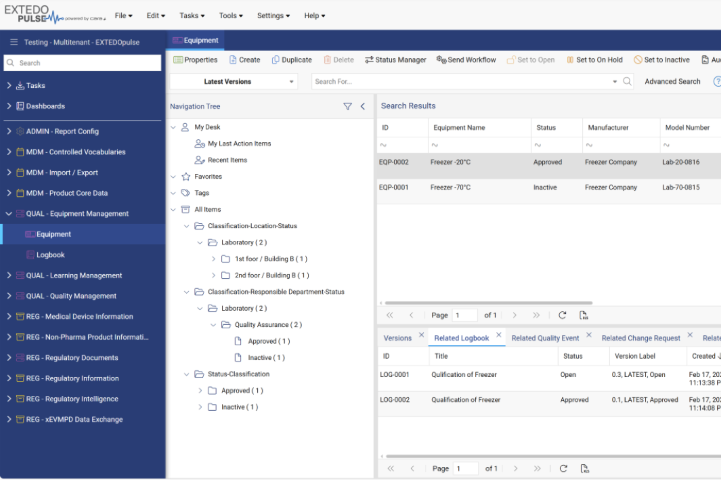Expand ADMIN - Report Config
The width and height of the screenshot is (721, 480).
(9, 131)
